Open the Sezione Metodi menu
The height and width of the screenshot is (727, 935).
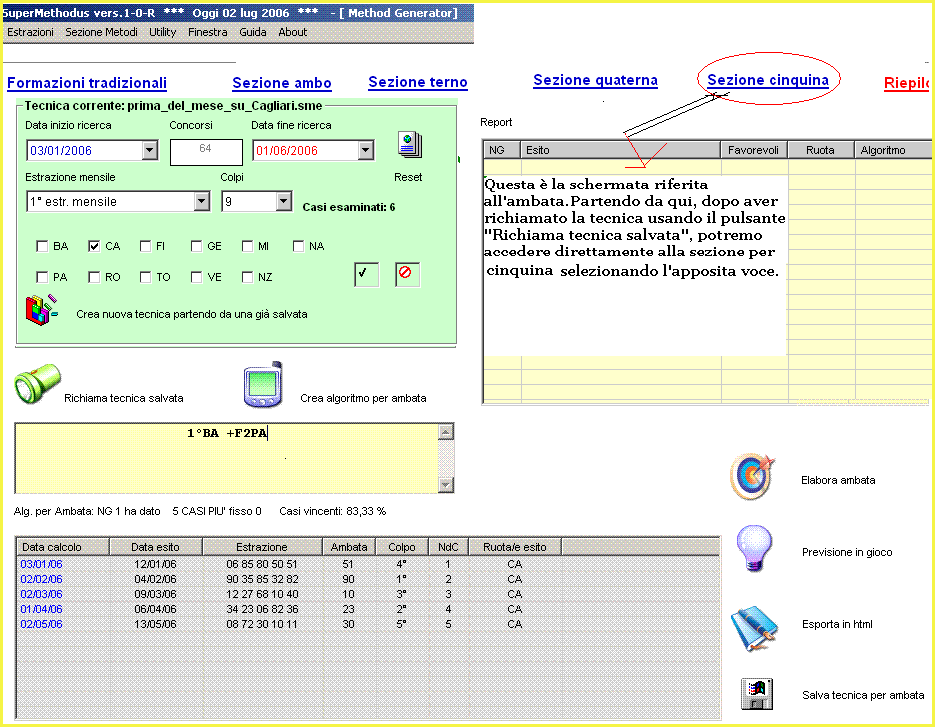(101, 32)
